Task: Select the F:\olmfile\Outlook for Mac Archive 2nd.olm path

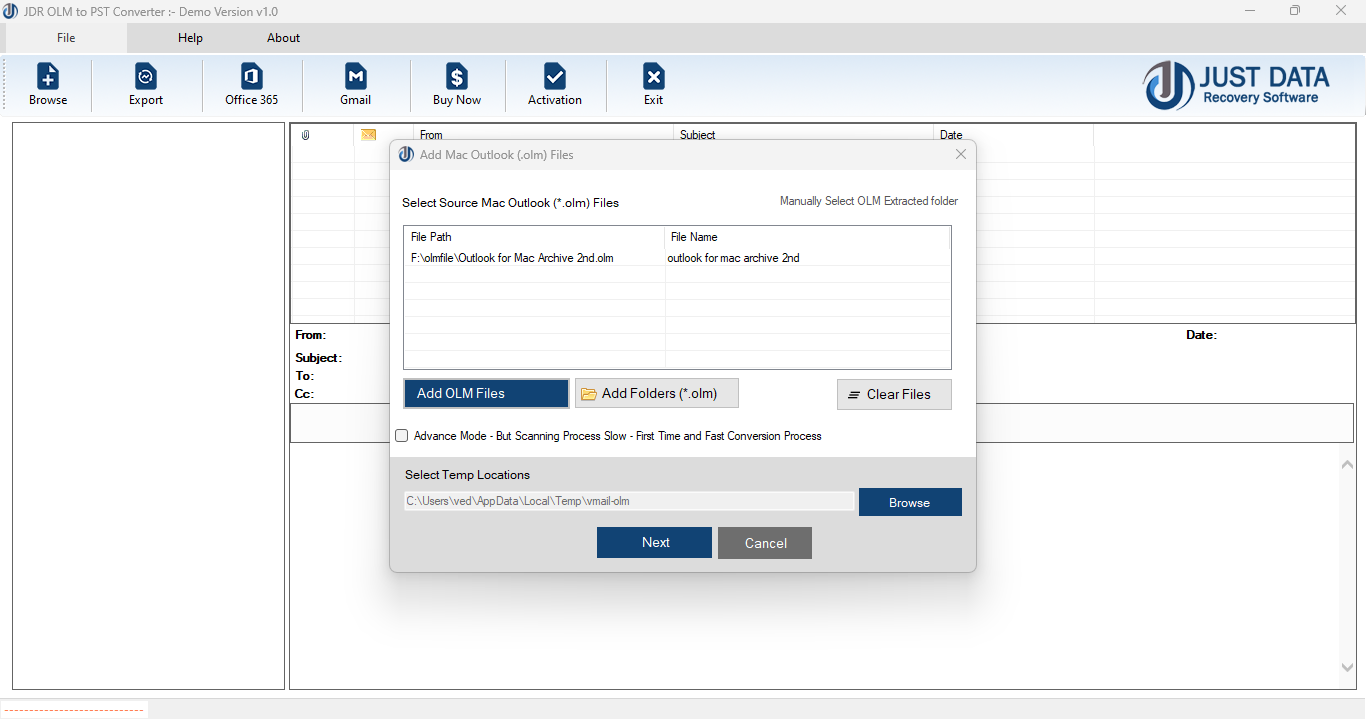Action: (x=512, y=258)
